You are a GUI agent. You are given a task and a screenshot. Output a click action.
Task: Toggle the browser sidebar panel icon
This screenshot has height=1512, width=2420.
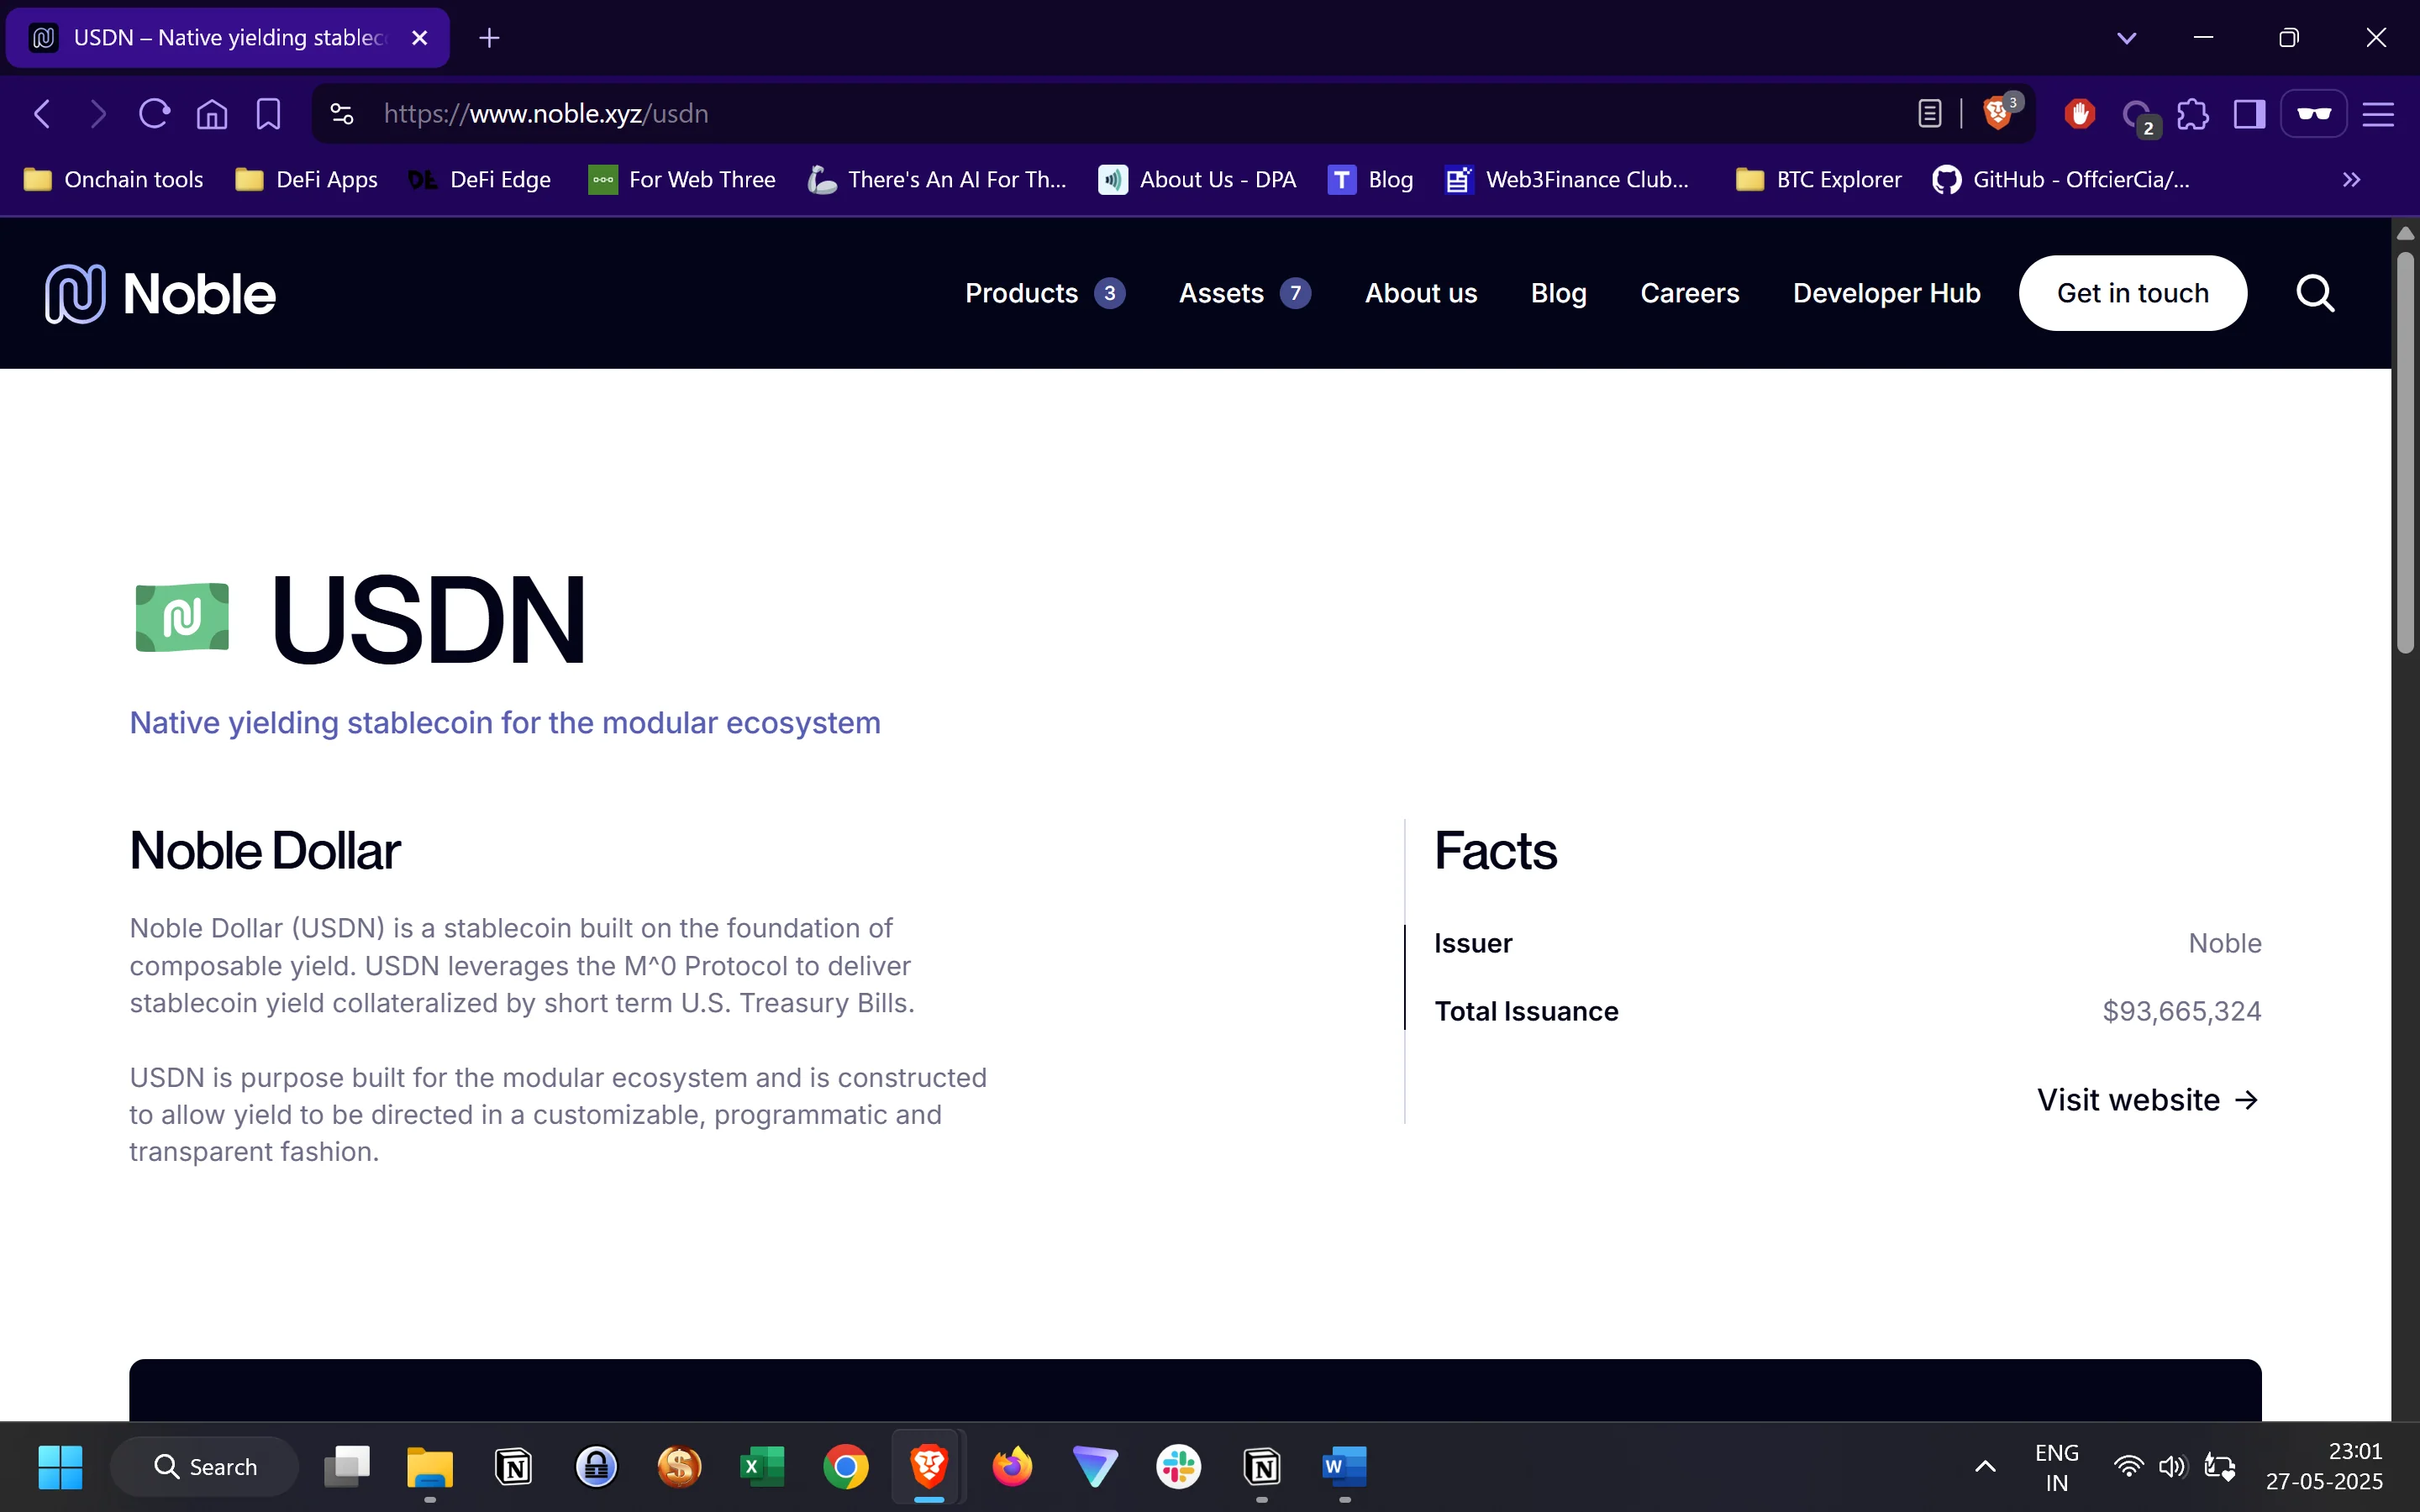(2249, 114)
